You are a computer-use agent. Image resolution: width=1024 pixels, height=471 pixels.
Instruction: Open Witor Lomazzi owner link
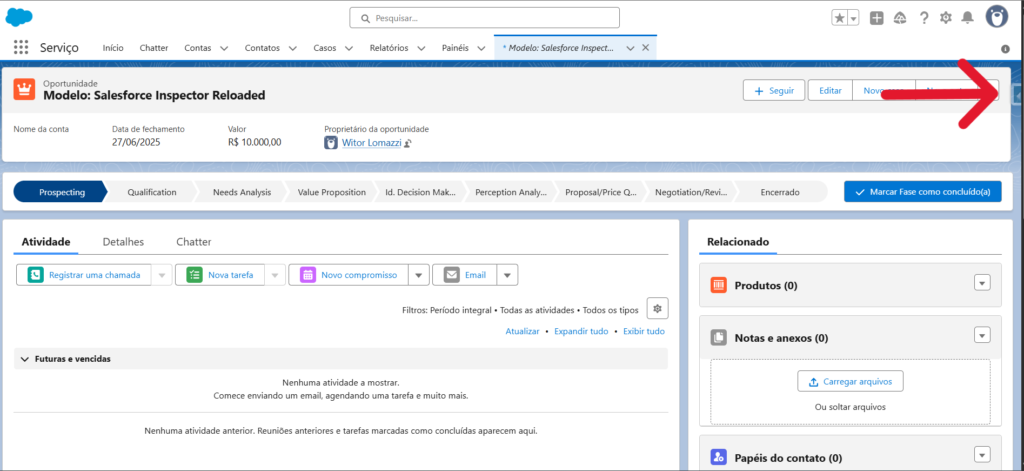pos(372,142)
